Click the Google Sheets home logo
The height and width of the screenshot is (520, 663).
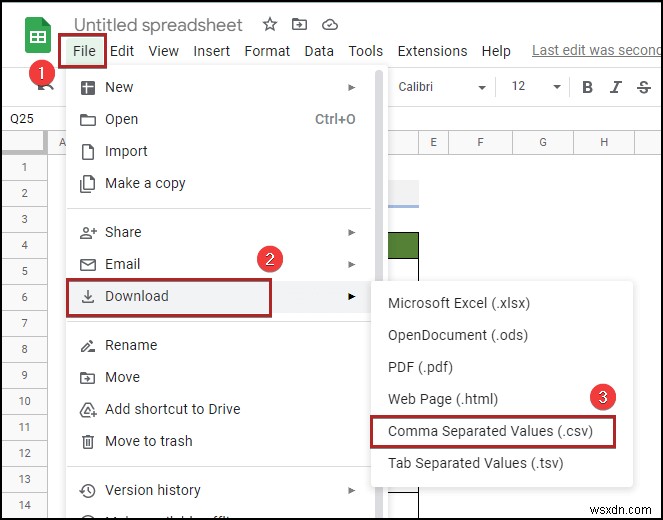(x=38, y=35)
